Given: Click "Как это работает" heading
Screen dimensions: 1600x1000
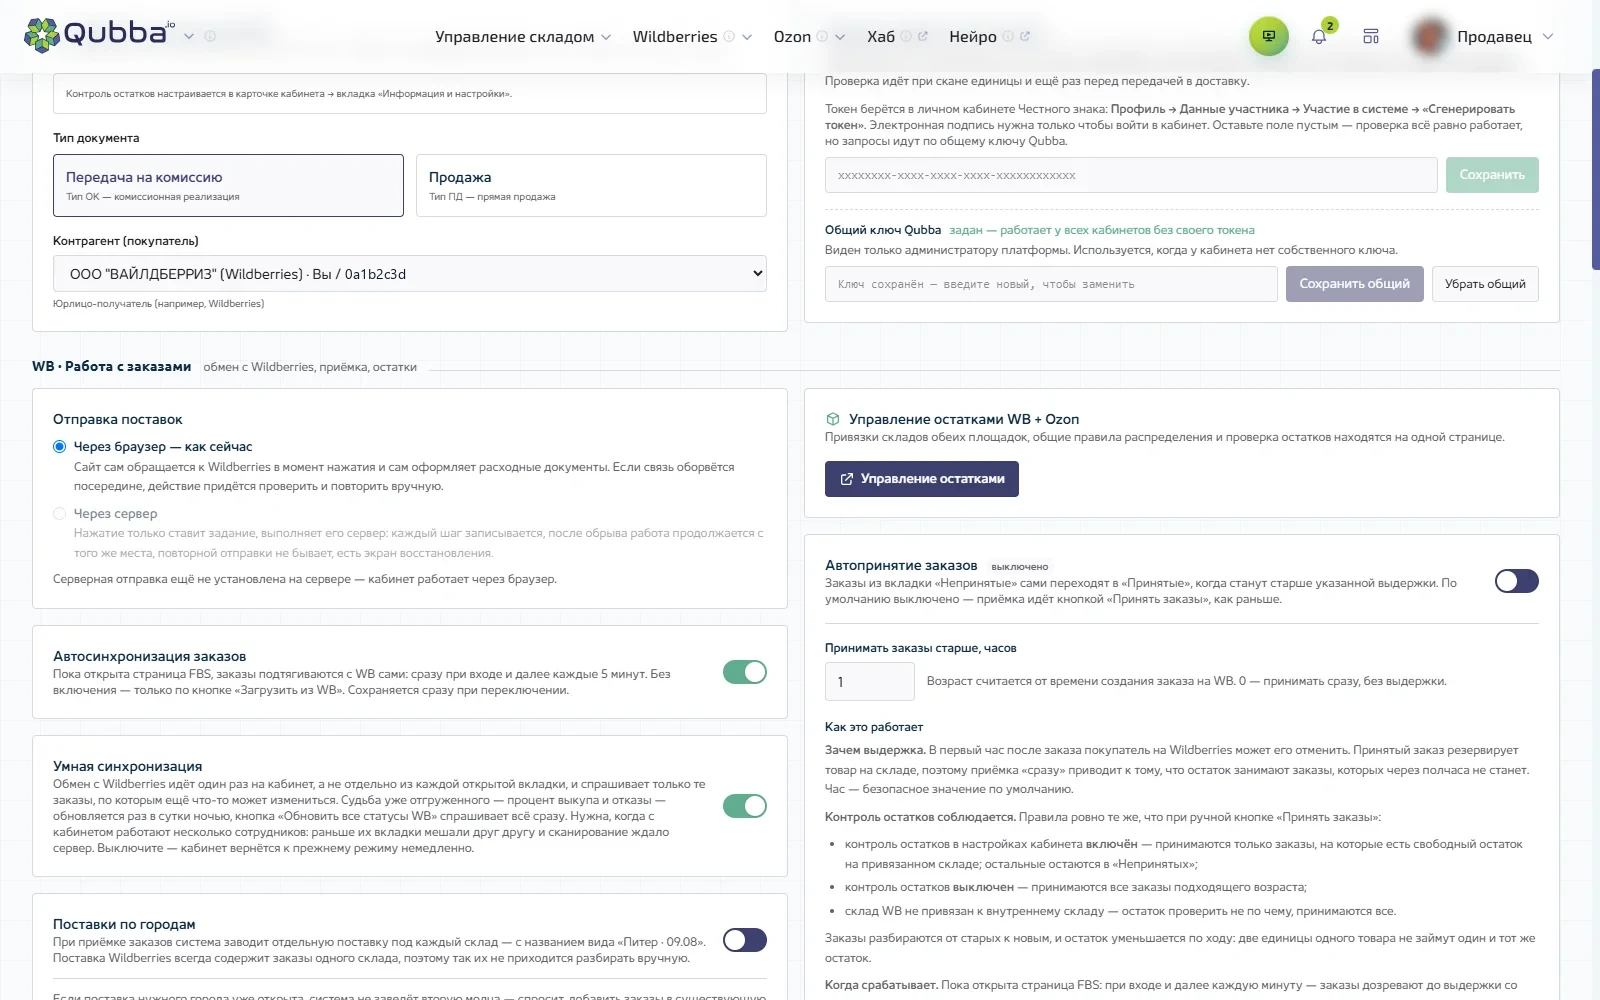Looking at the screenshot, I should pos(874,727).
